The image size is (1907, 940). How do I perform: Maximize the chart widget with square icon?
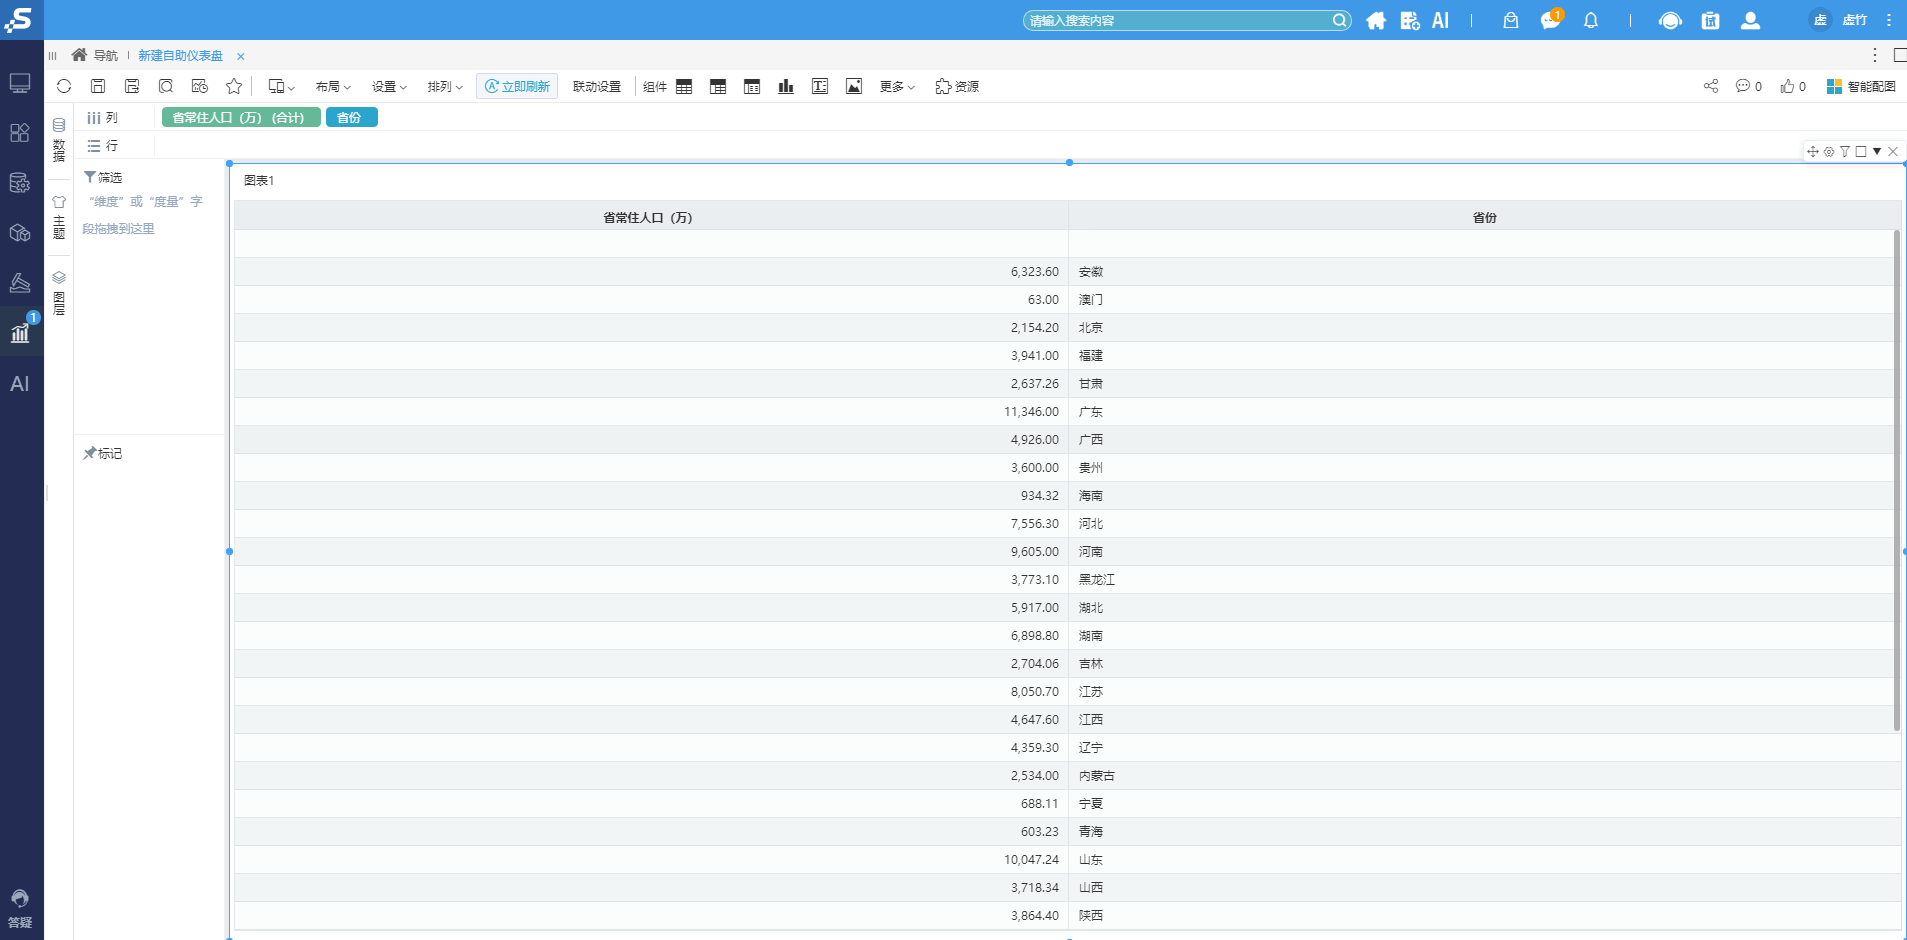[1861, 152]
